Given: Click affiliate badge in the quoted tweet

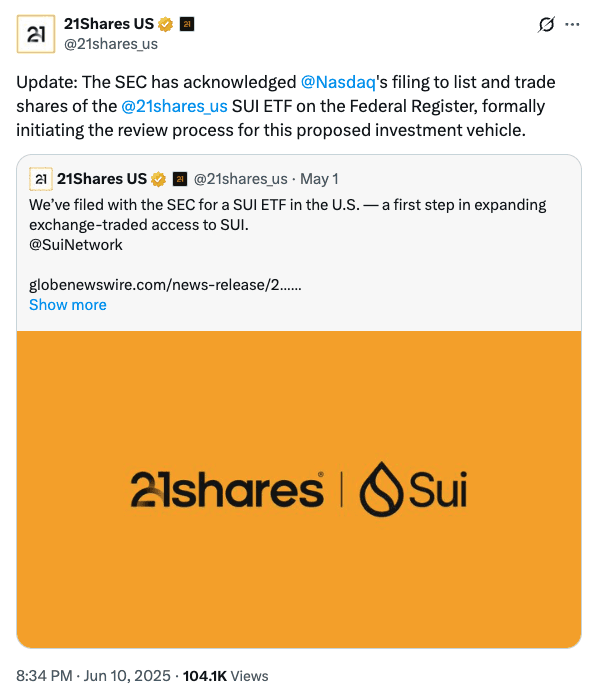Looking at the screenshot, I should pyautogui.click(x=180, y=179).
